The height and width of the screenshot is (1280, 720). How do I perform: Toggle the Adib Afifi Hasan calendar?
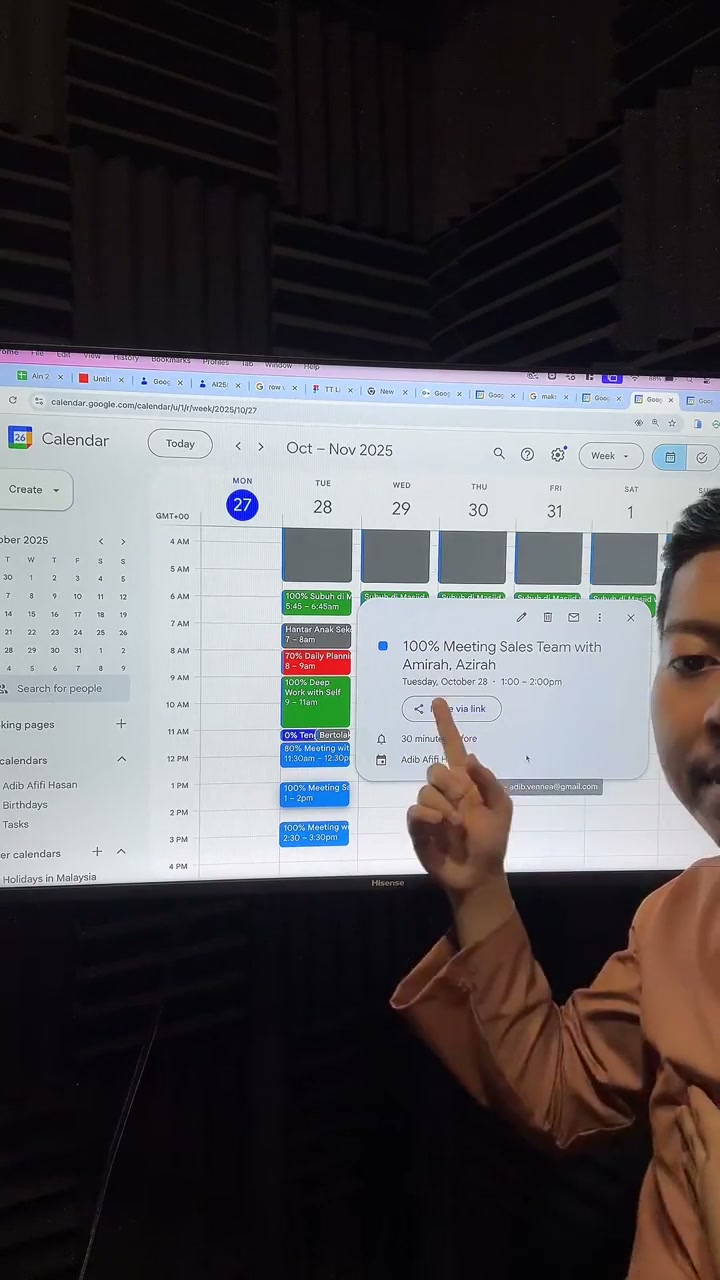[39, 785]
